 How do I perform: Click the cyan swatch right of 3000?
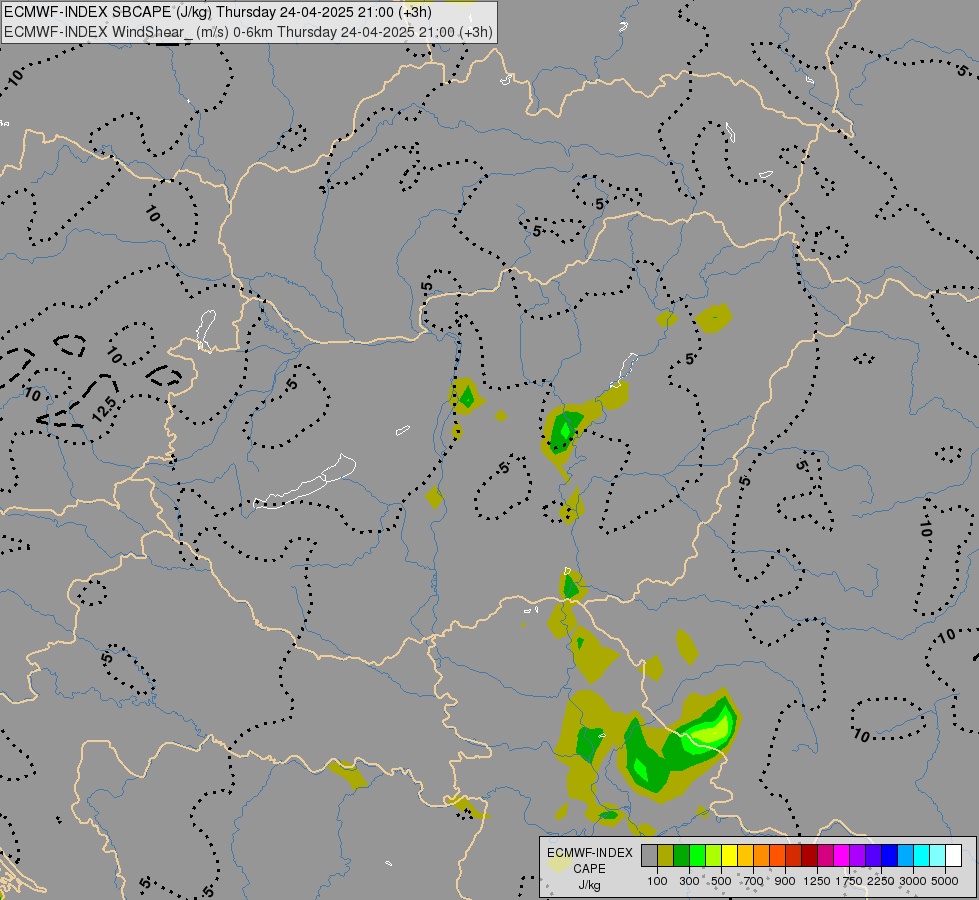(922, 856)
